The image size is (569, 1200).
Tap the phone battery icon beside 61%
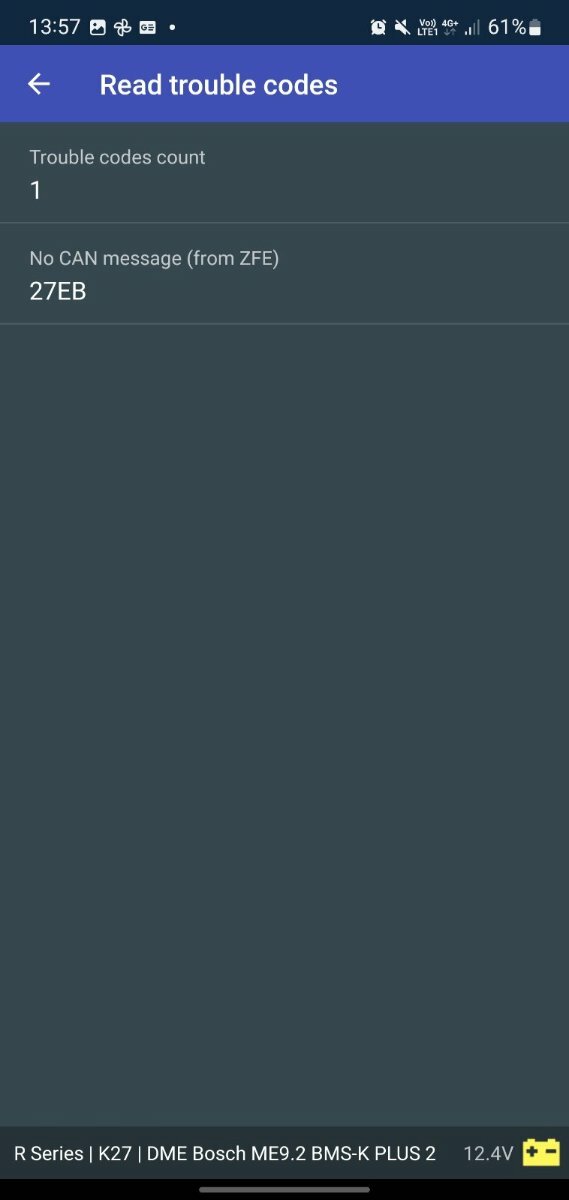pos(535,27)
